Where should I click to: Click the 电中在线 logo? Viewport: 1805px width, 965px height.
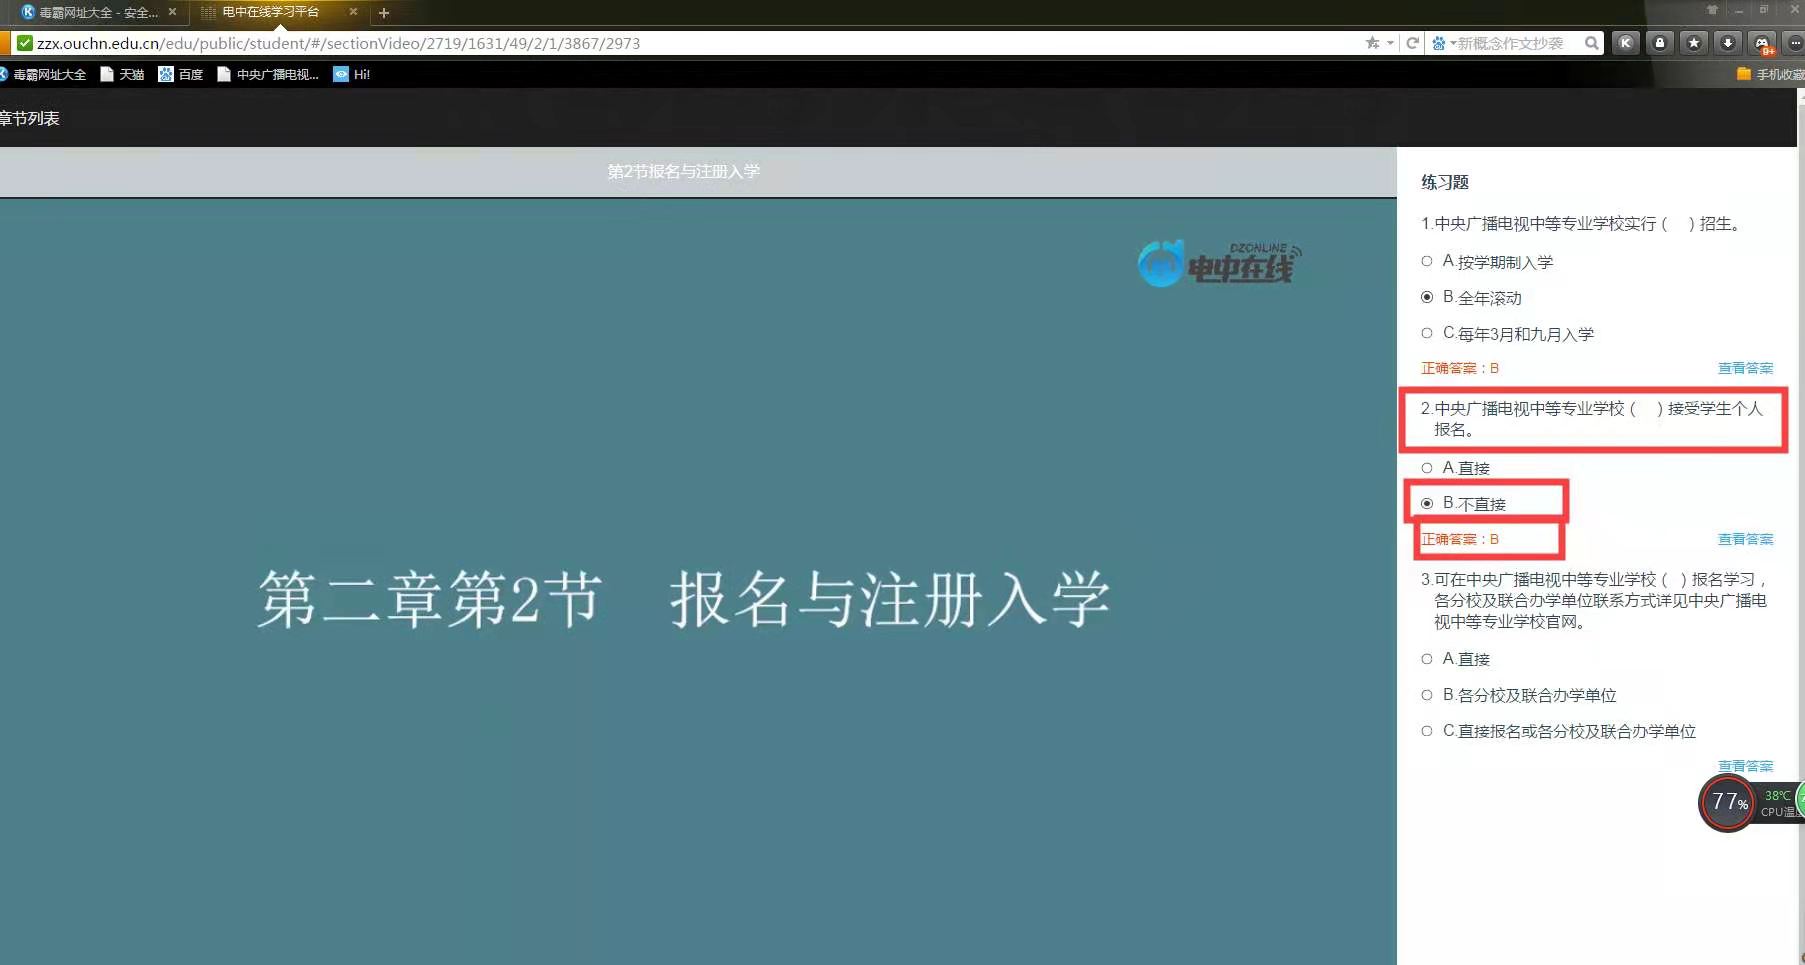click(x=1220, y=263)
